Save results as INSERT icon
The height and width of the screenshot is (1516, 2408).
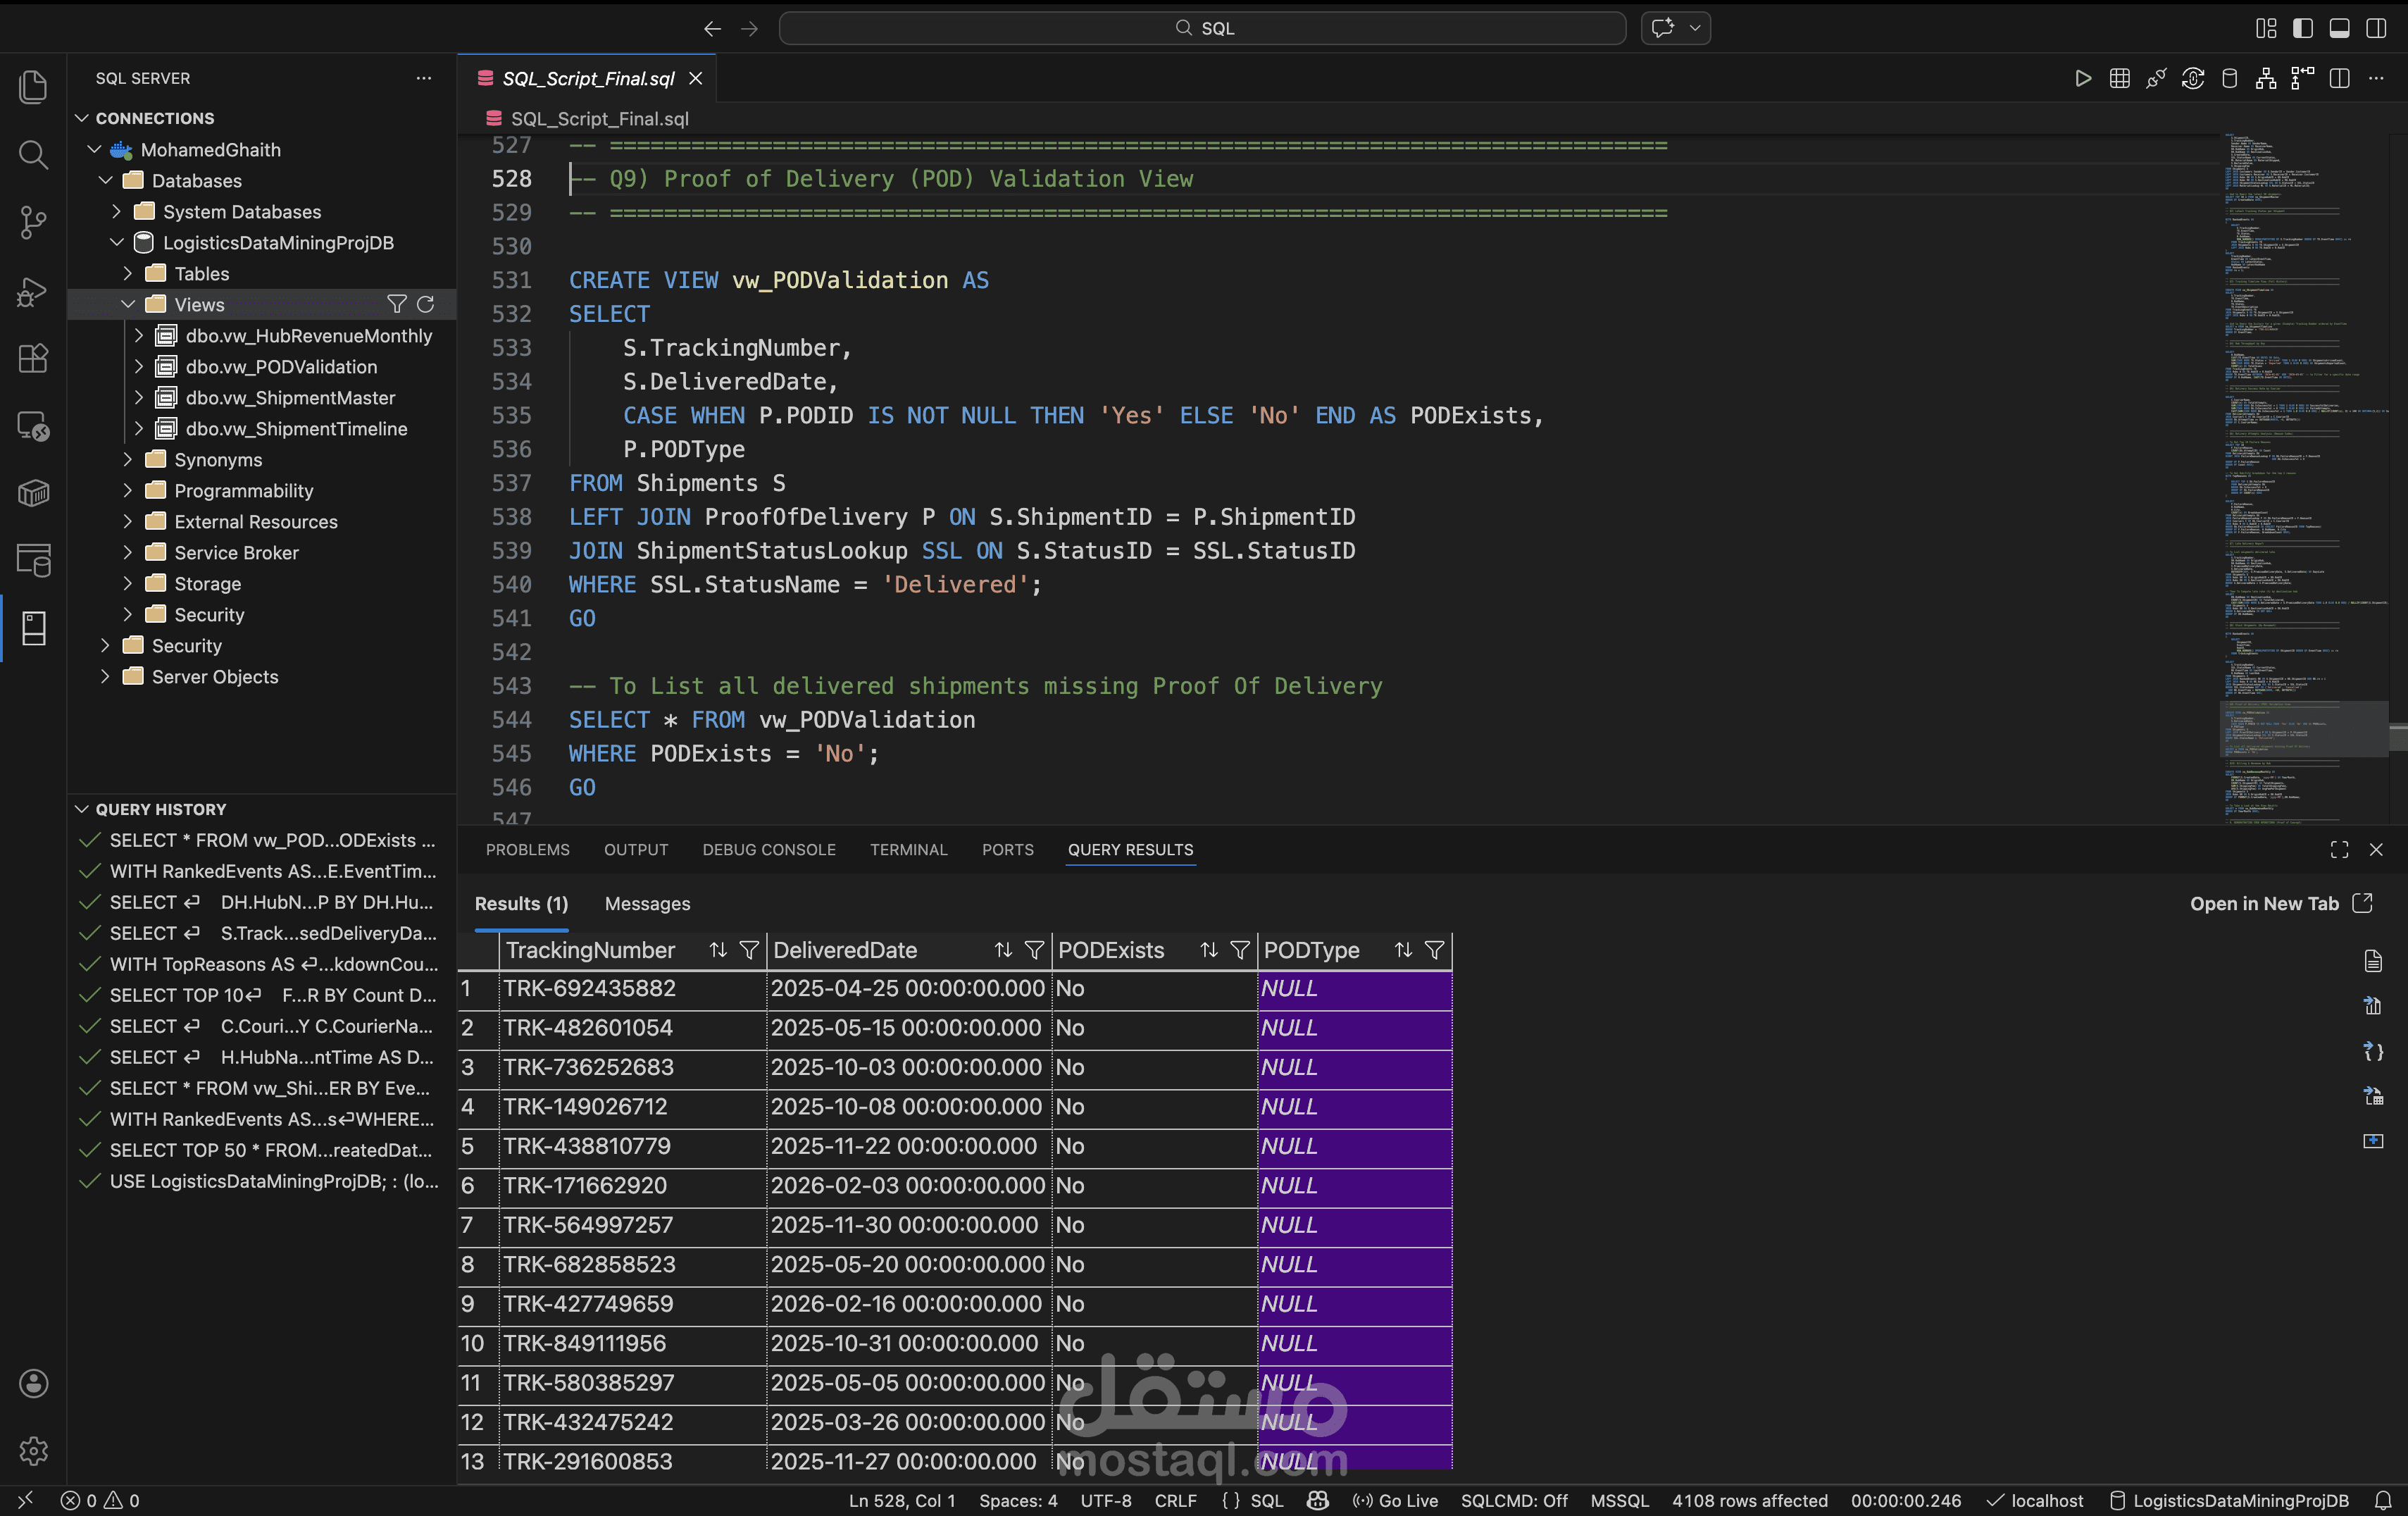(2373, 1141)
